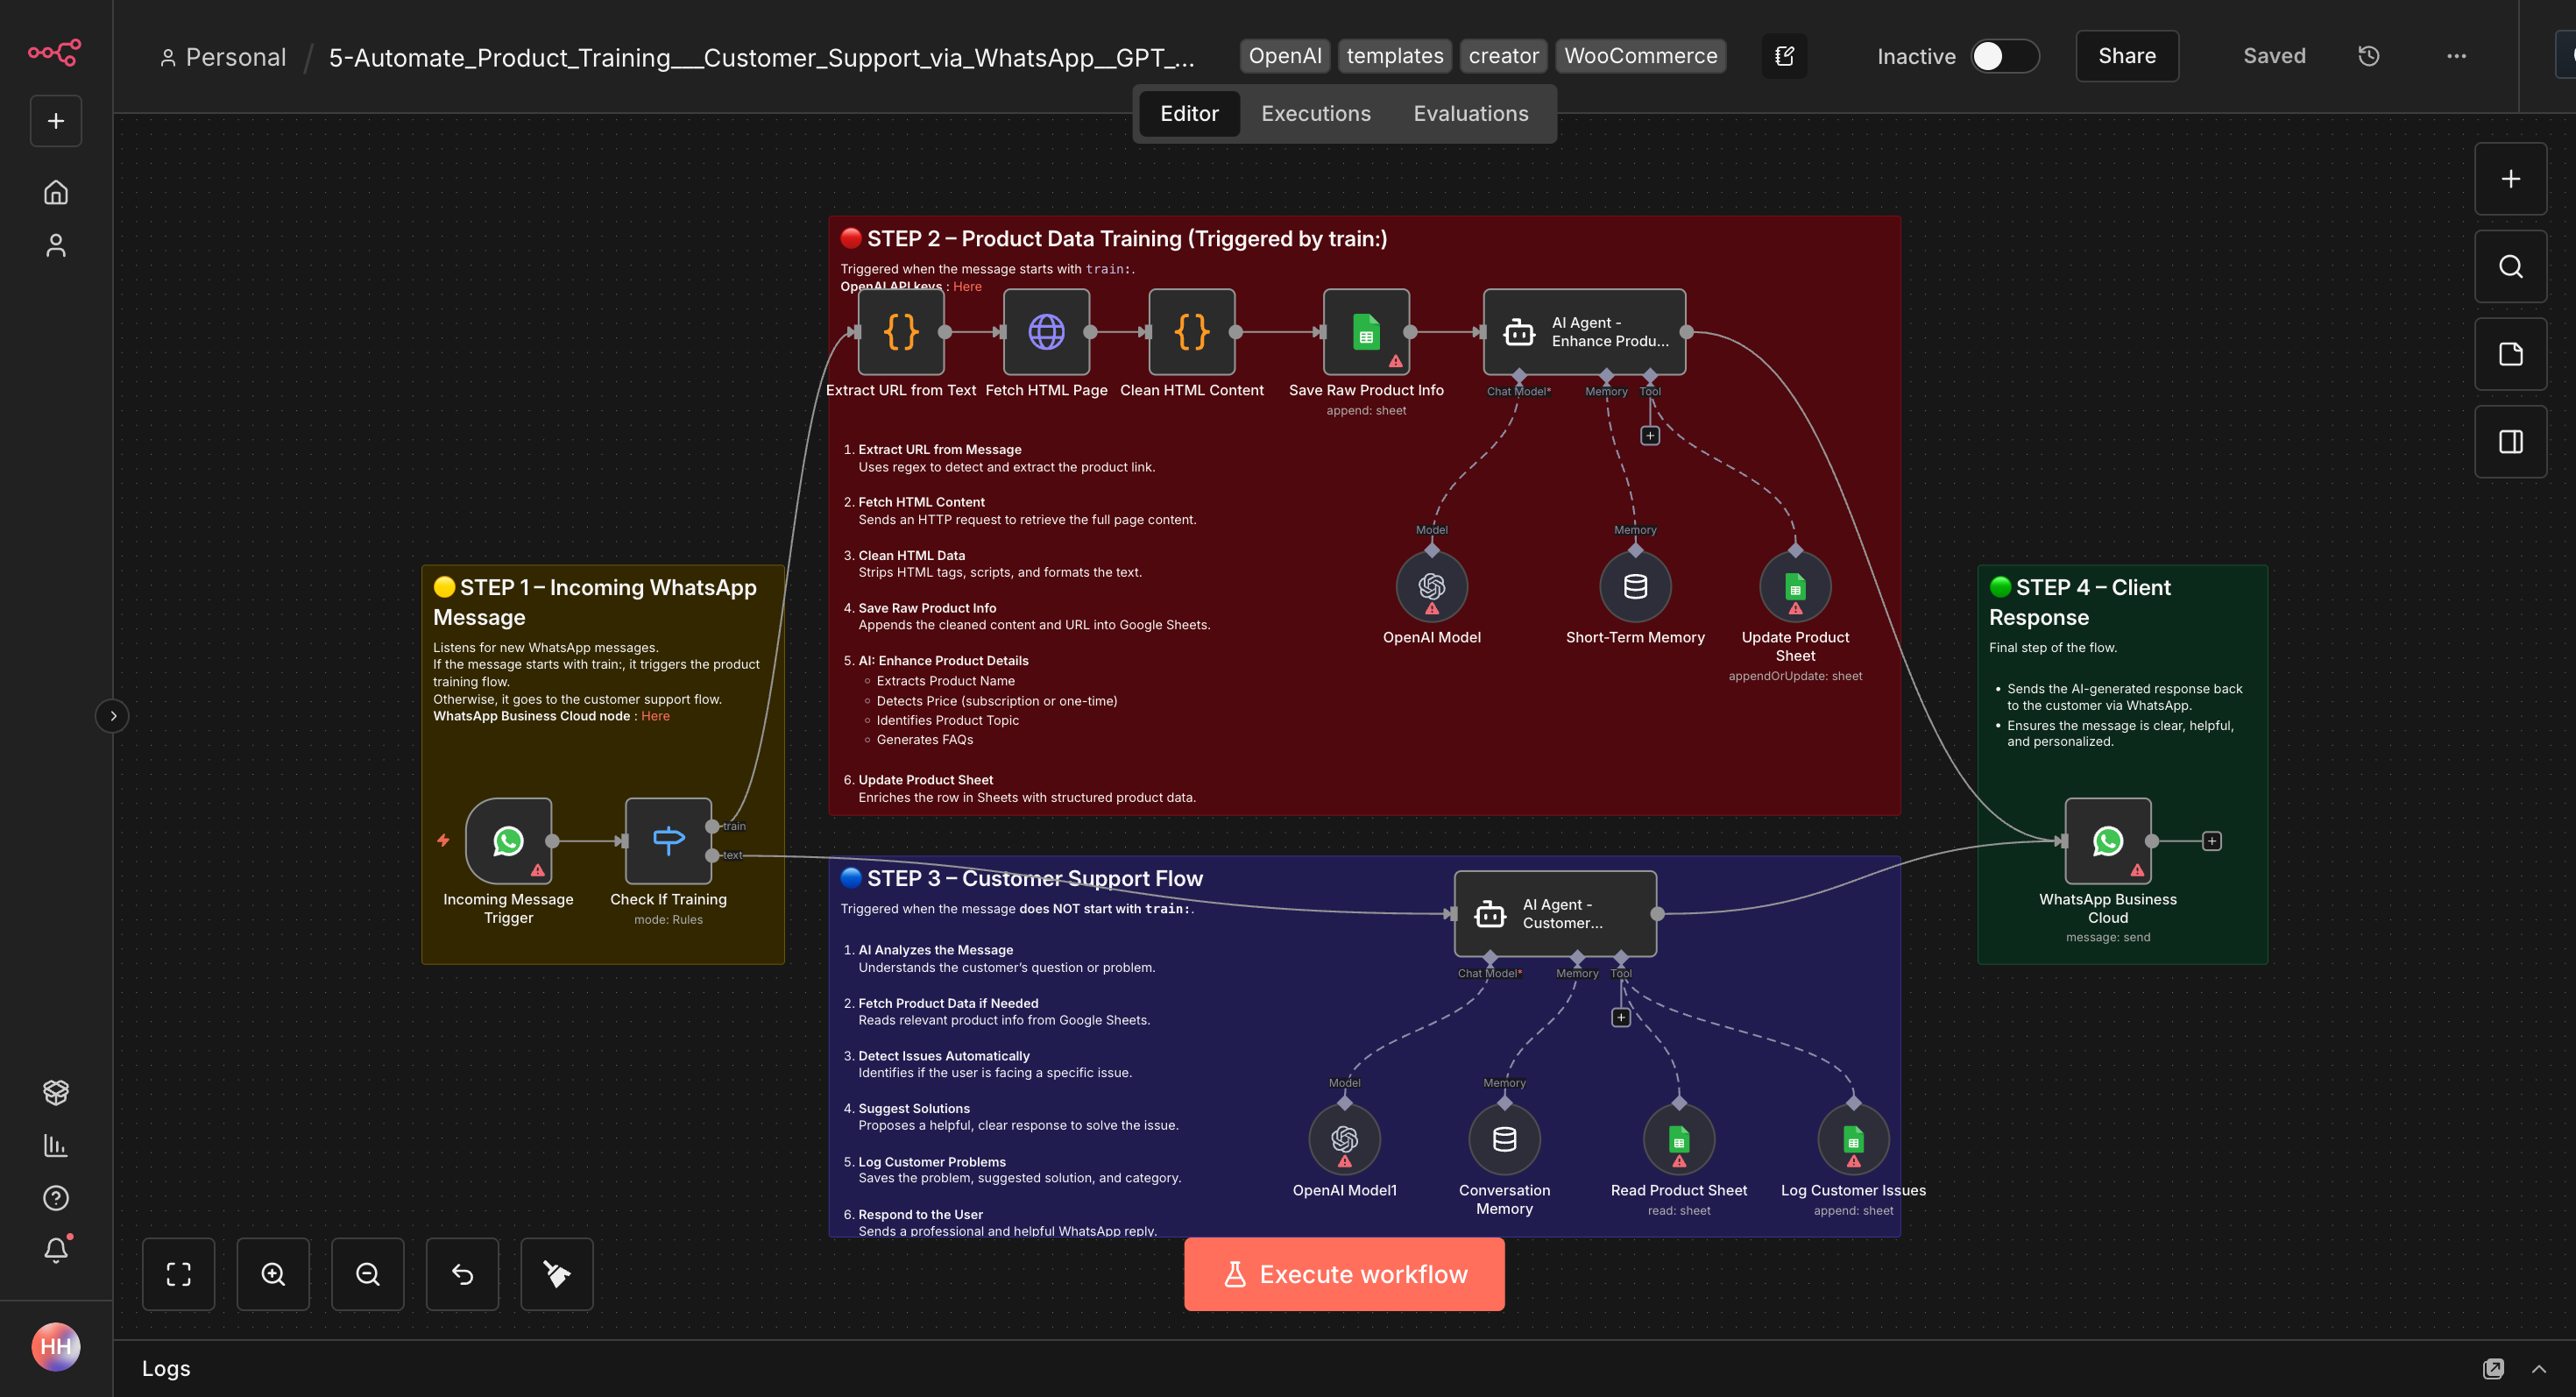Switch to the Executions tab
The image size is (2576, 1397).
[x=1316, y=114]
